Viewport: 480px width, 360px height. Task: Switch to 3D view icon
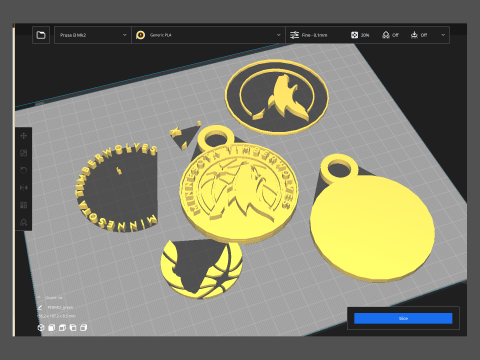[41, 328]
